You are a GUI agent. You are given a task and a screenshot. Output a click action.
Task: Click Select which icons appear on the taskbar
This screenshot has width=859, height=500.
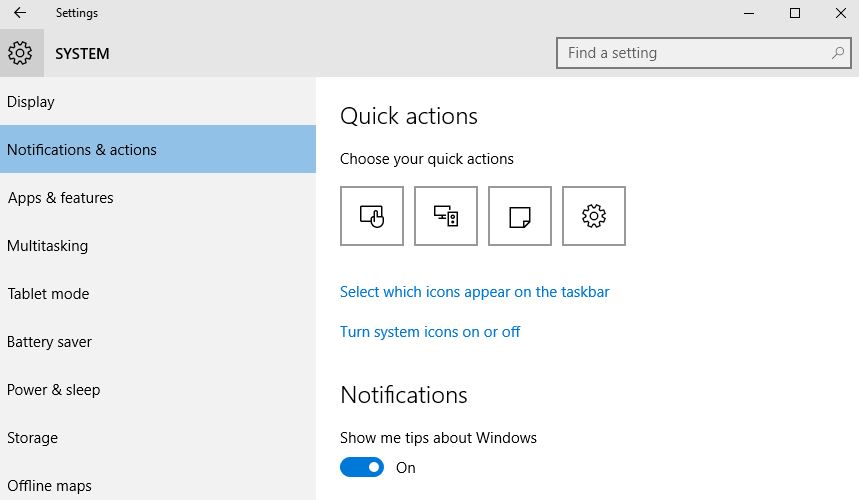pyautogui.click(x=474, y=292)
